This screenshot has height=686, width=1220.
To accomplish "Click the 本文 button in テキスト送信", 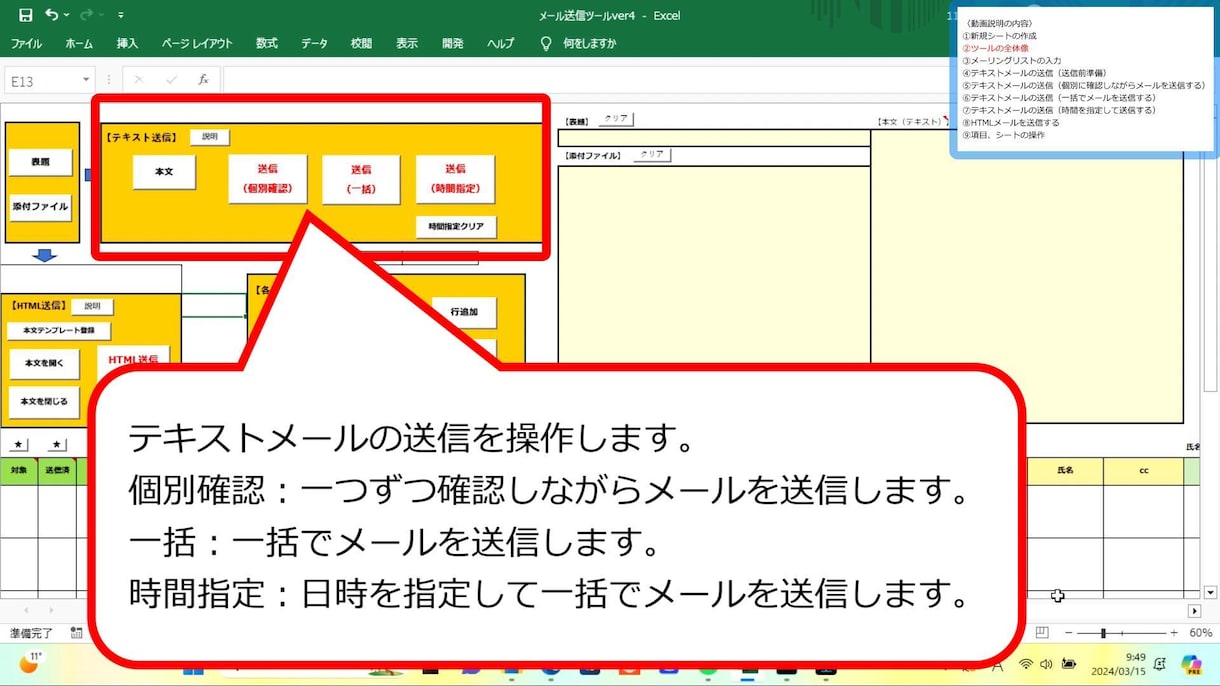I will click(x=164, y=172).
